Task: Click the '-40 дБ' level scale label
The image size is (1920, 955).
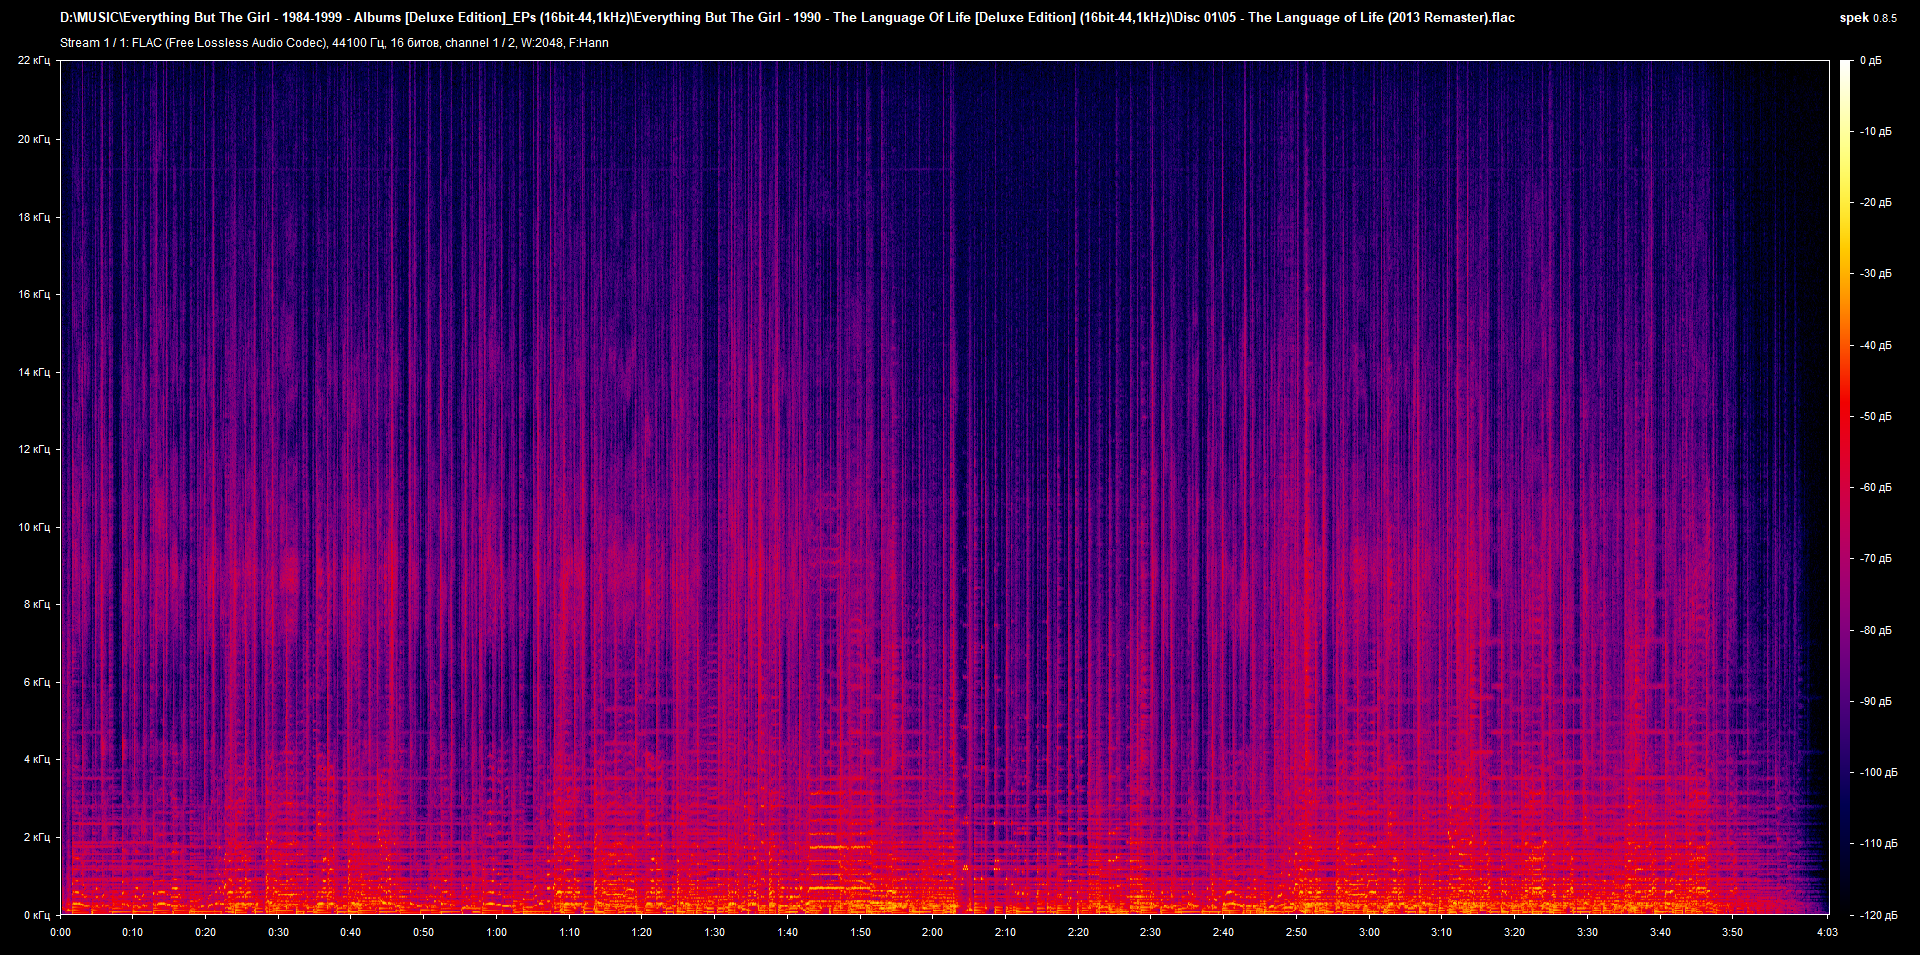Action: click(1875, 345)
